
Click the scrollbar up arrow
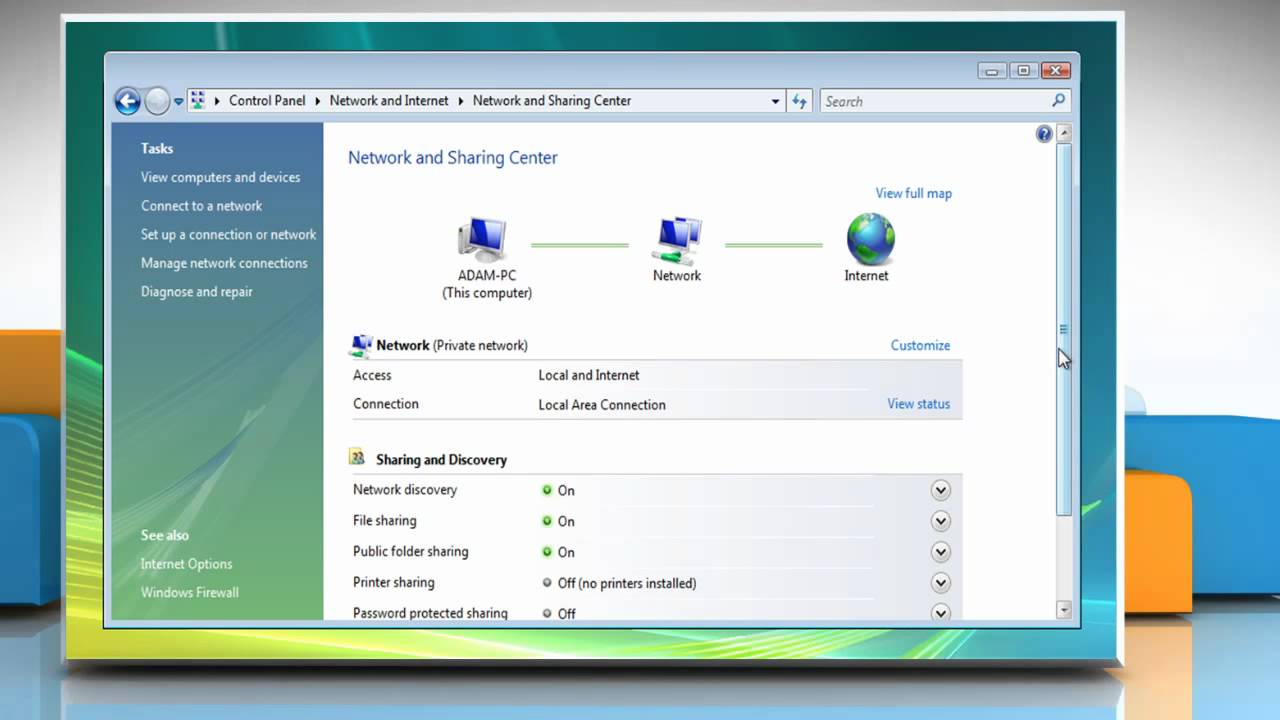[x=1064, y=133]
